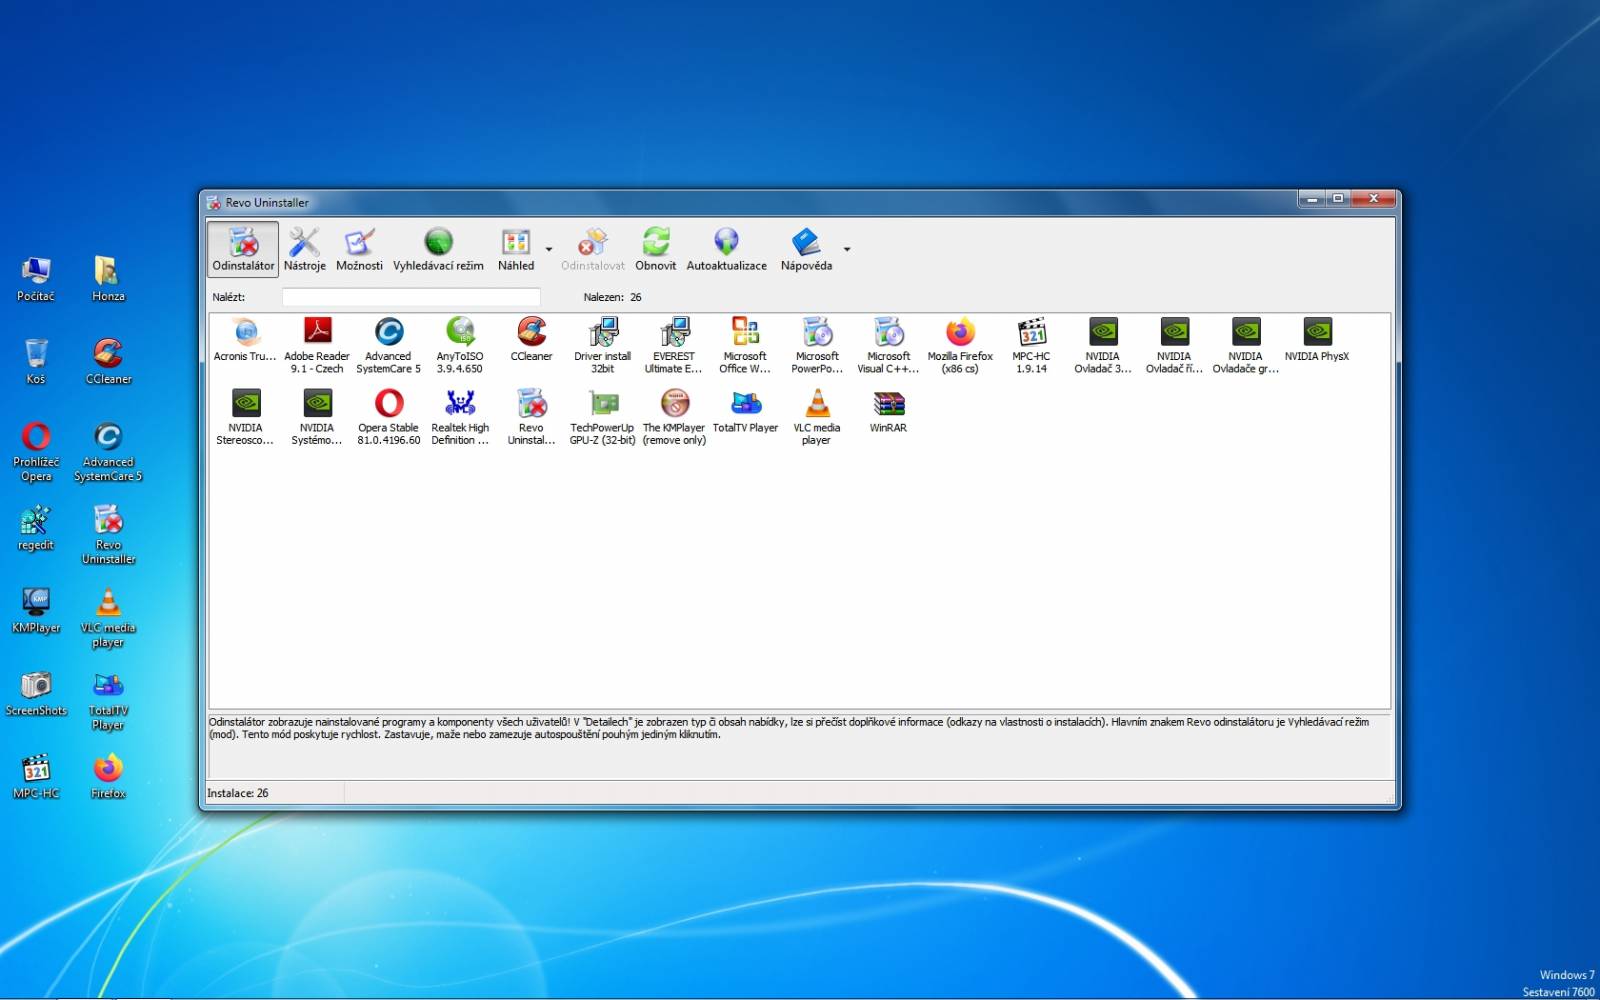Click the TotalTV Player desktop shortcut

click(x=108, y=701)
